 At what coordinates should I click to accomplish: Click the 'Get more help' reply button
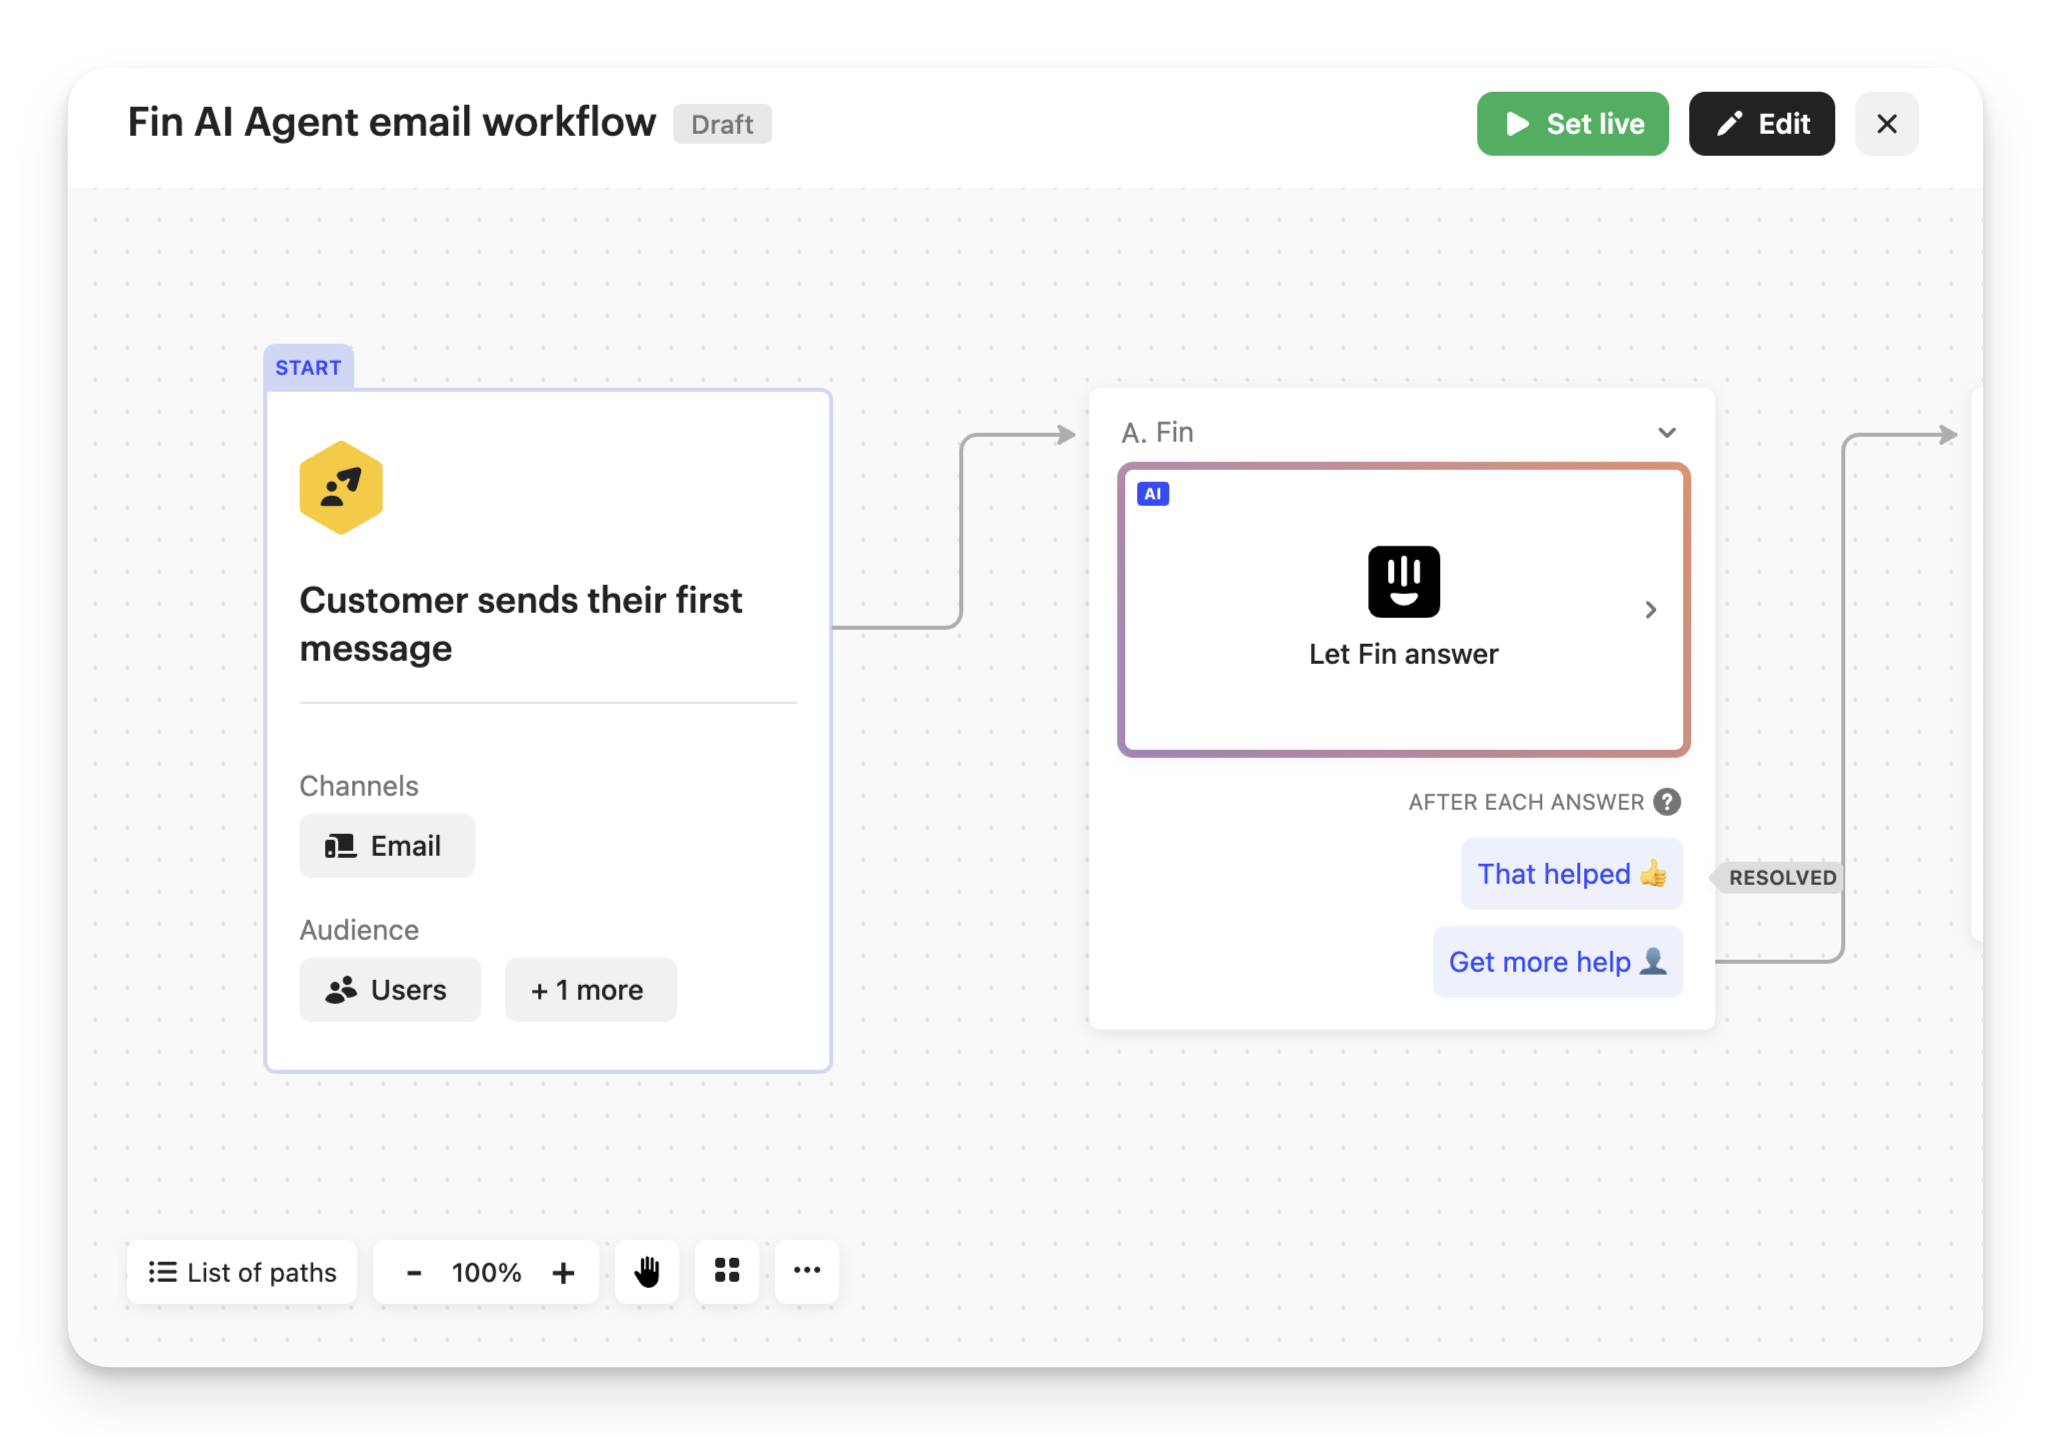1557,962
